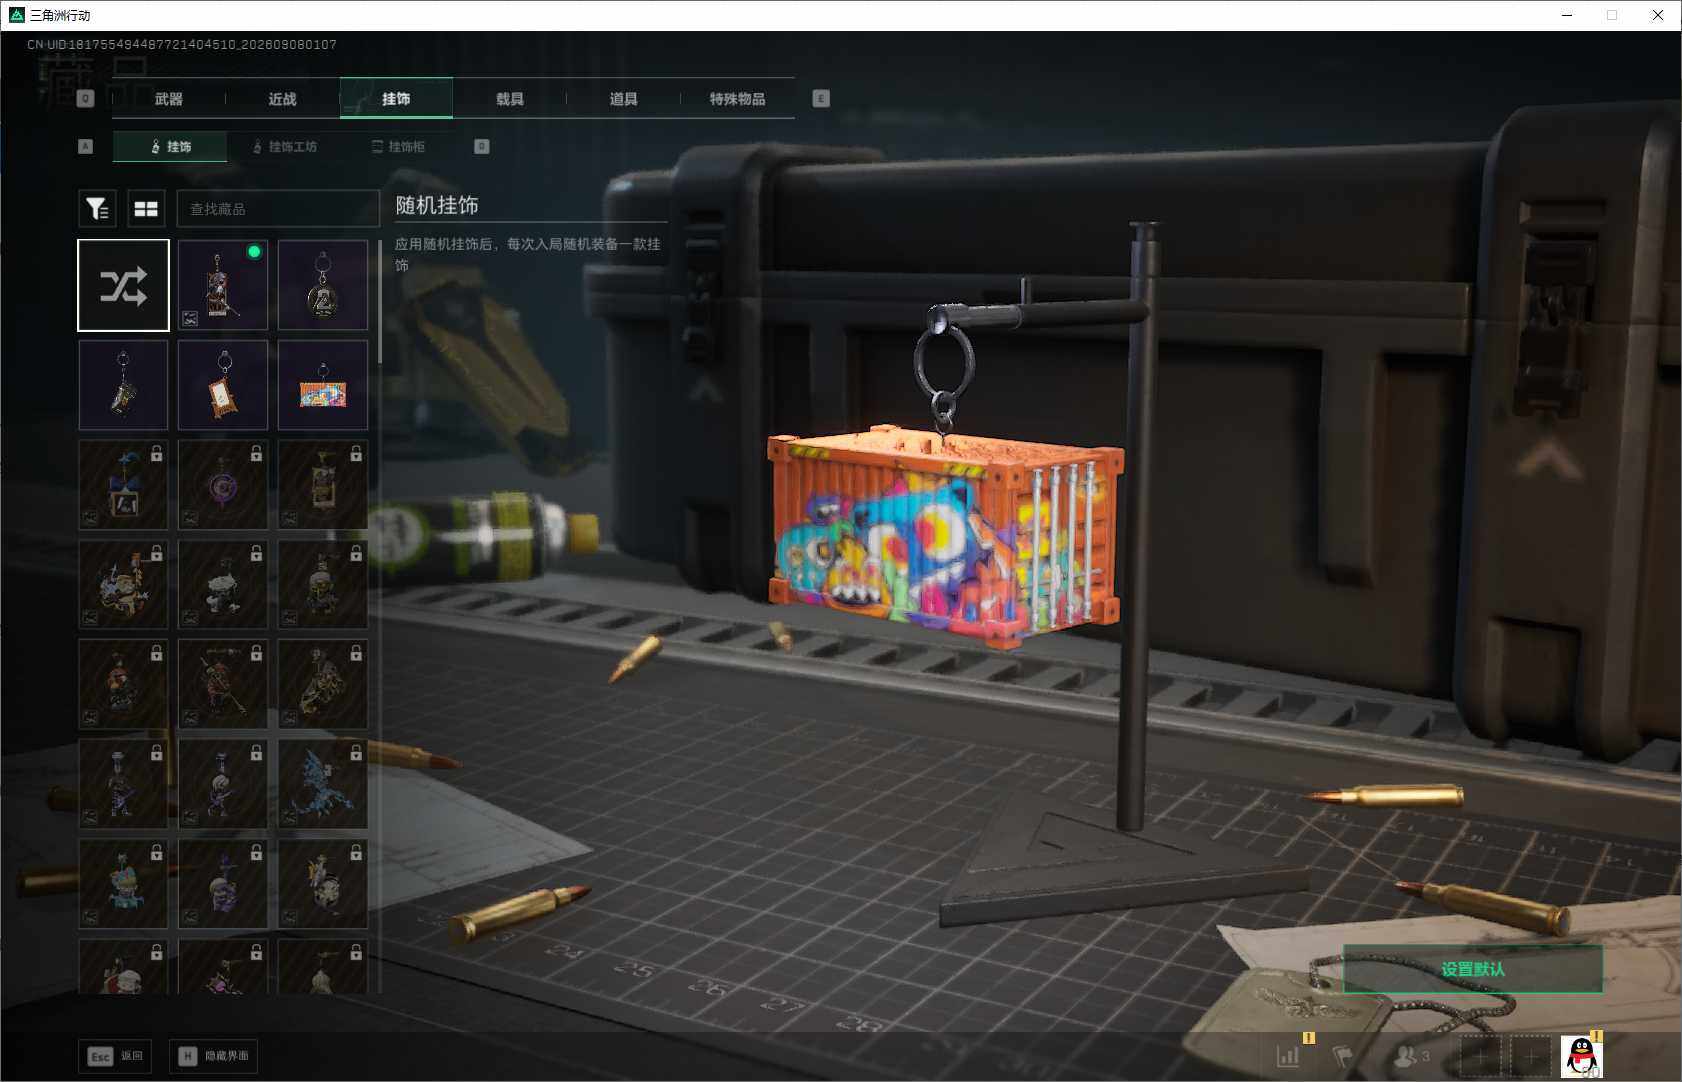Click the H 隐藏界面 hide interface button
This screenshot has width=1682, height=1082.
click(214, 1056)
